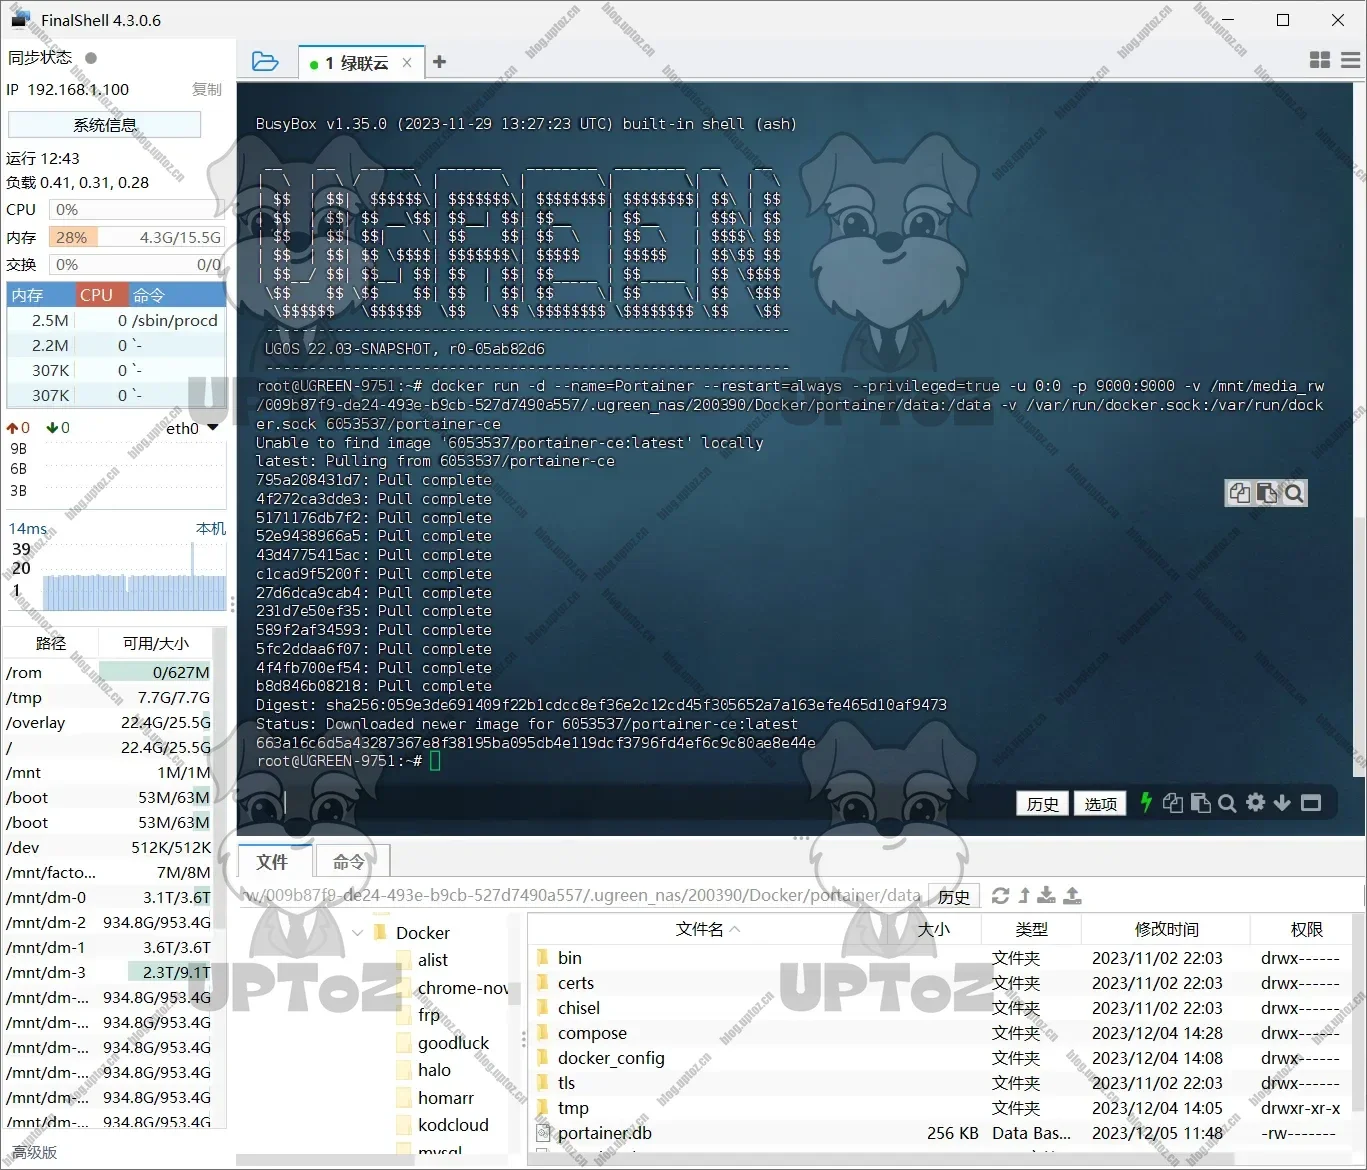Switch to the grid layout view icon
The height and width of the screenshot is (1170, 1367).
1320,61
